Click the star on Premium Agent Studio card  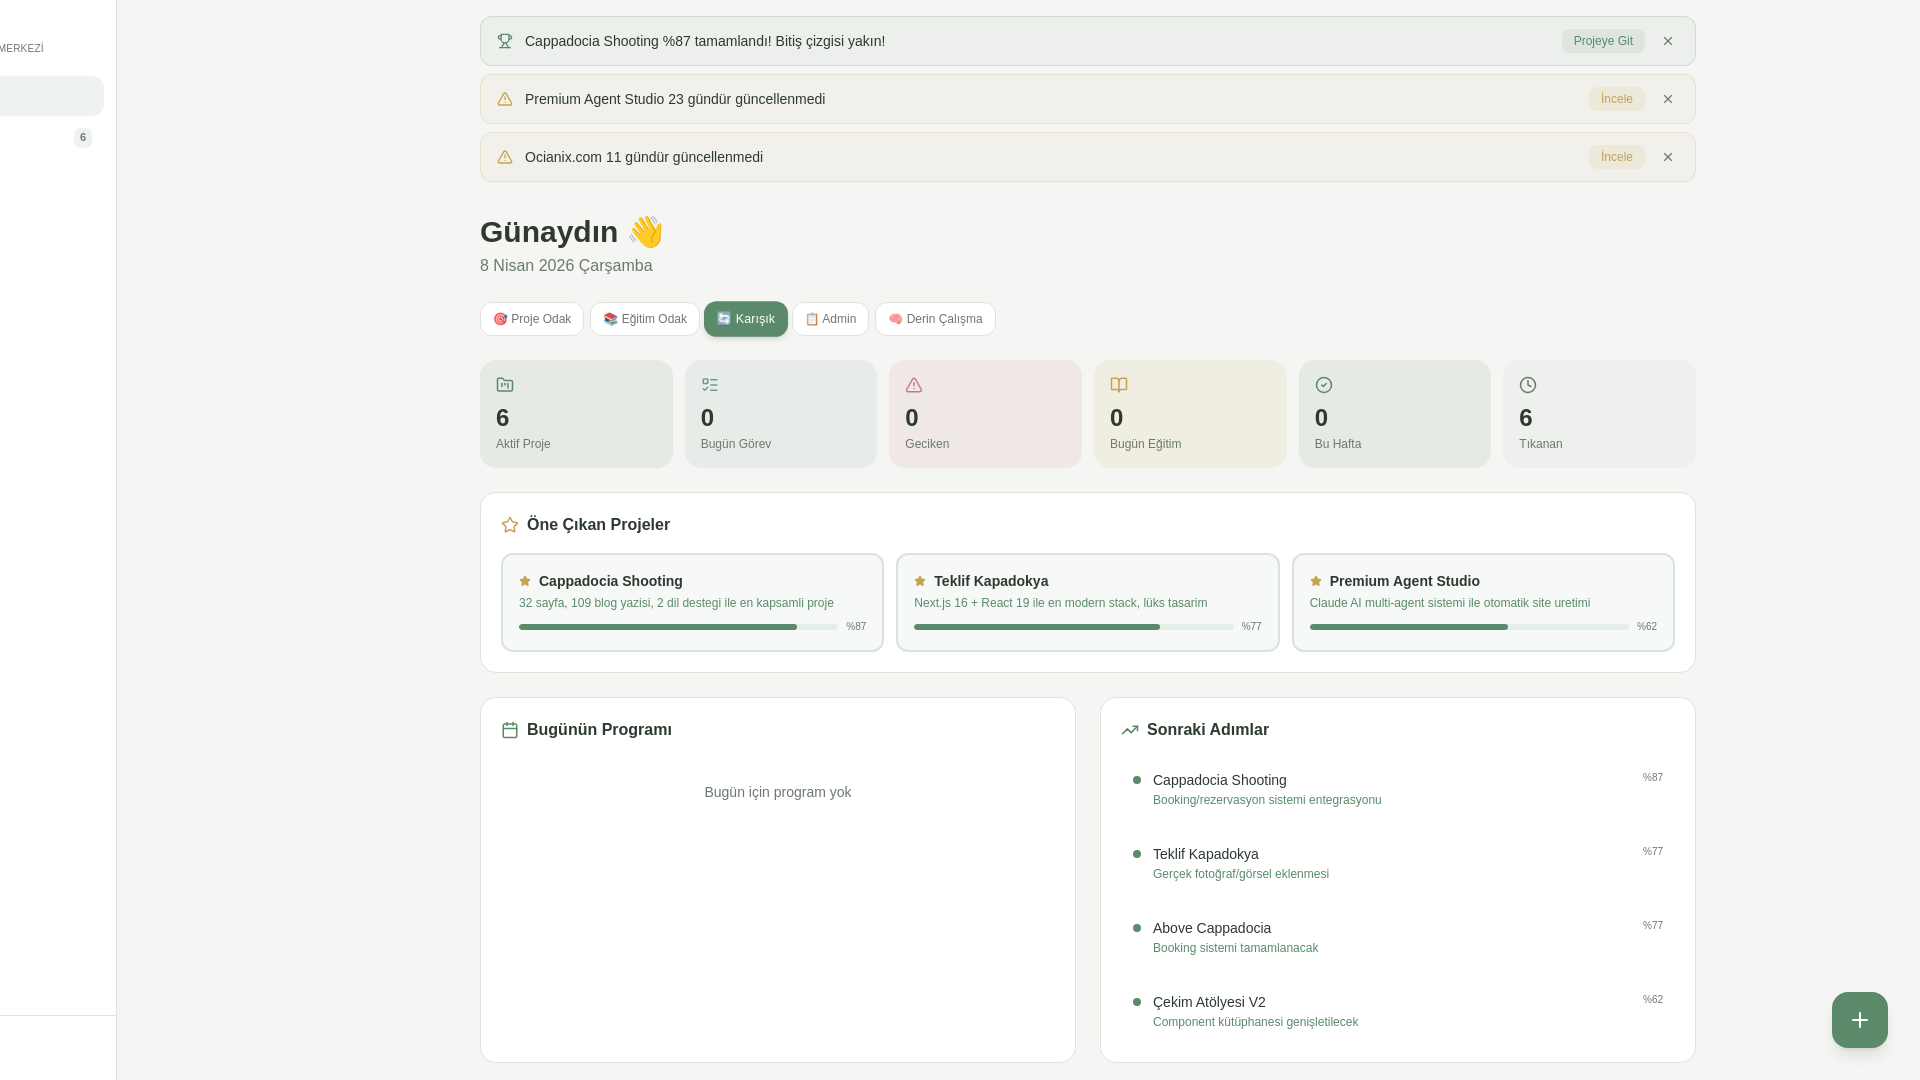tap(1316, 581)
